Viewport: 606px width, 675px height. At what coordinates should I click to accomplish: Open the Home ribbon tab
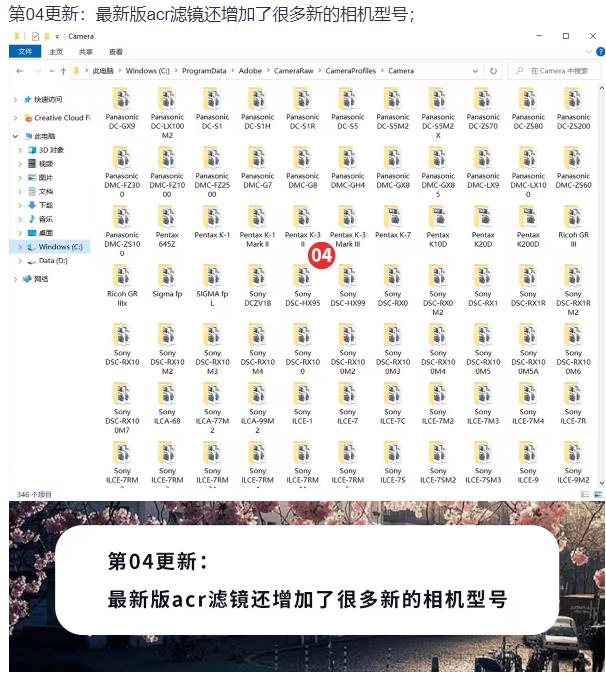click(56, 52)
